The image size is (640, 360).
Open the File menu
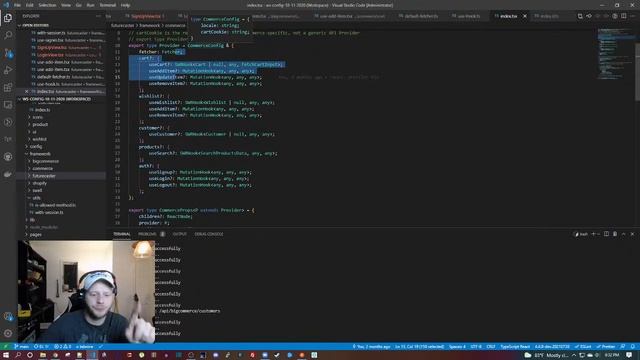coord(17,5)
